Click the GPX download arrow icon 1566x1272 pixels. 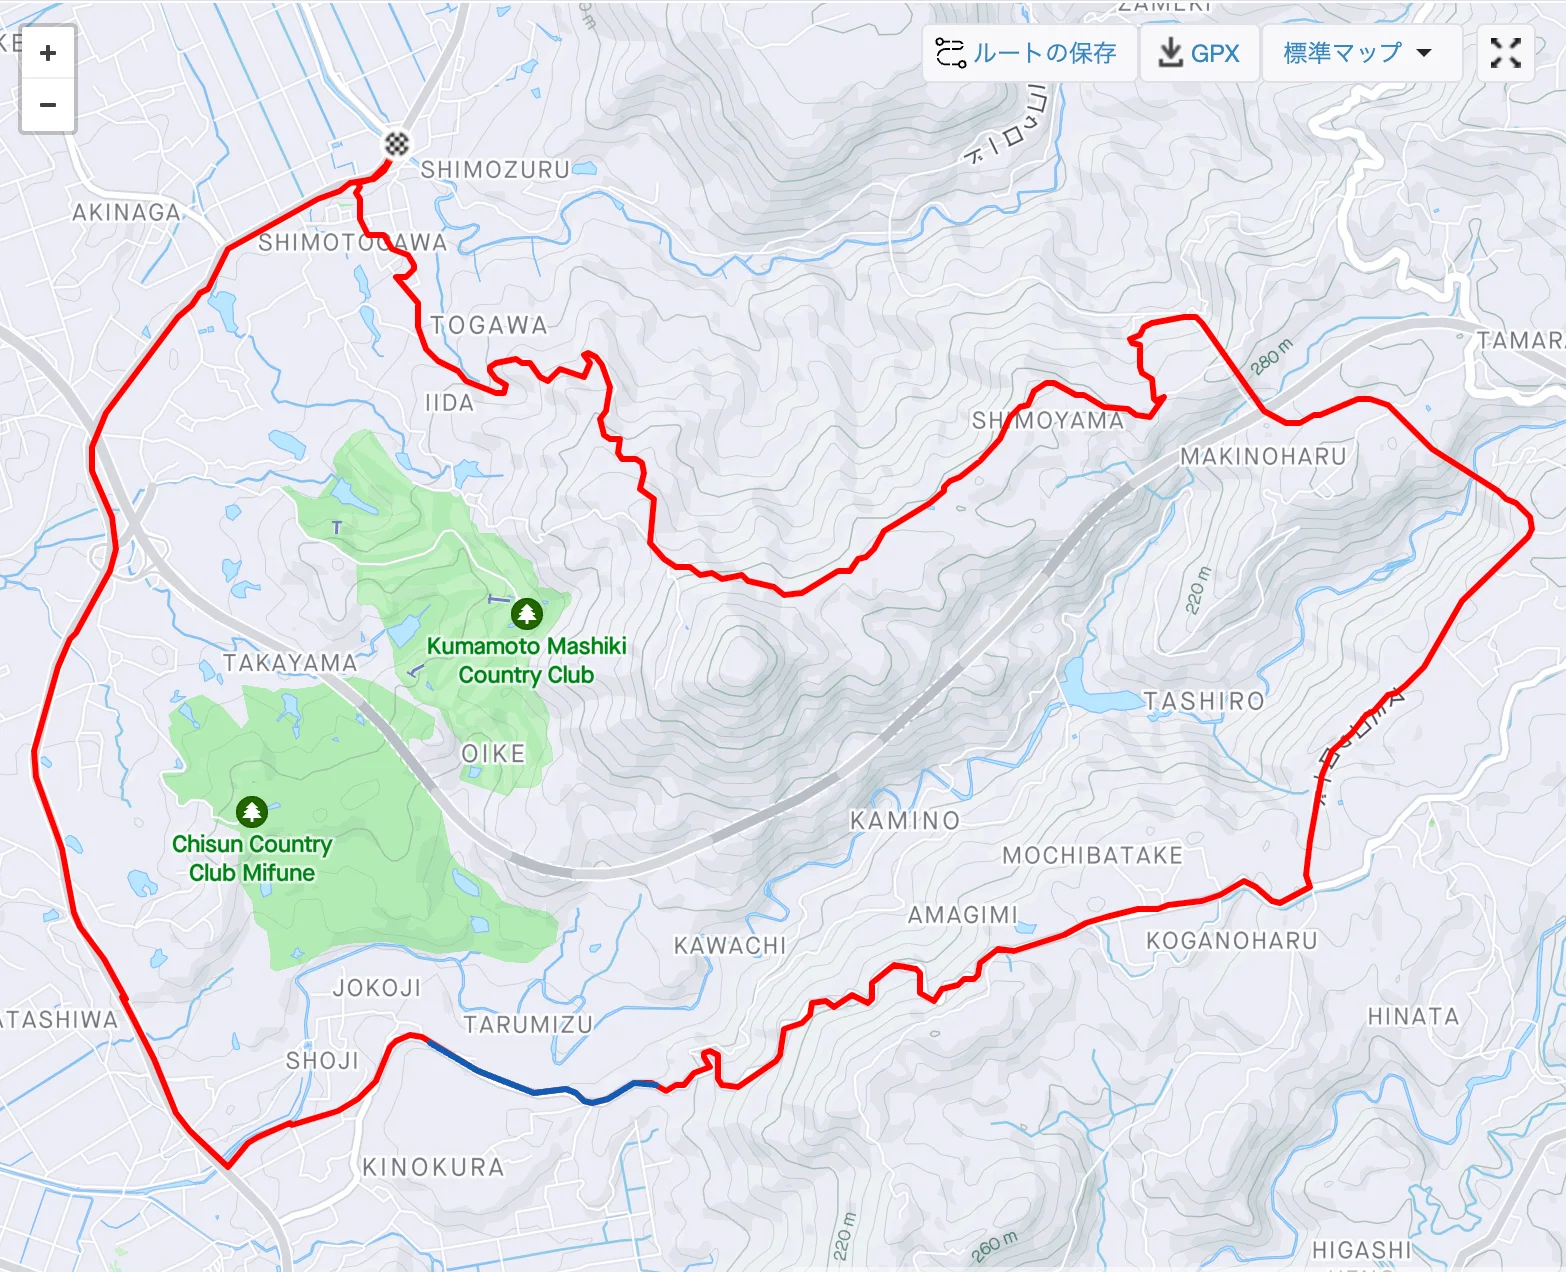(1169, 52)
